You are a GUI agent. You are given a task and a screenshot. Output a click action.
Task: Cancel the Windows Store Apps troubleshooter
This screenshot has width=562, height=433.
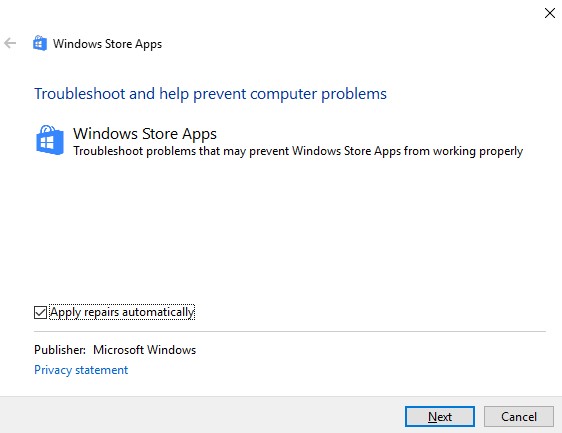(x=519, y=417)
